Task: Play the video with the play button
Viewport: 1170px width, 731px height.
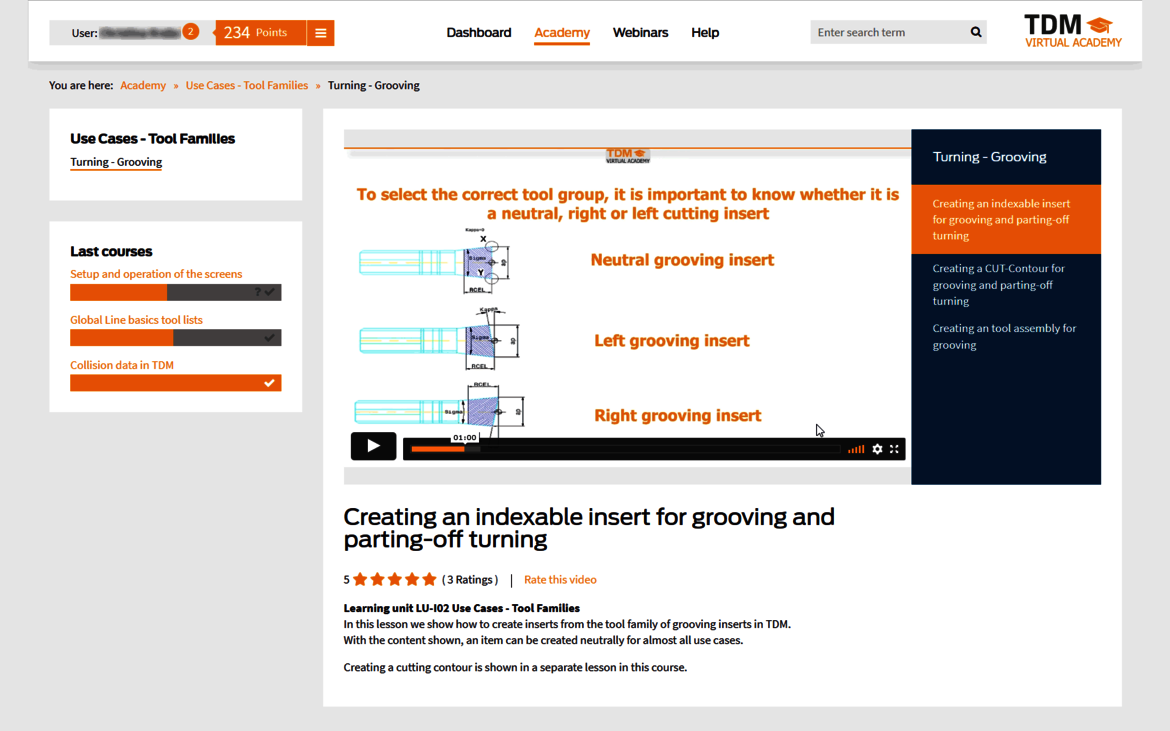Action: point(373,446)
